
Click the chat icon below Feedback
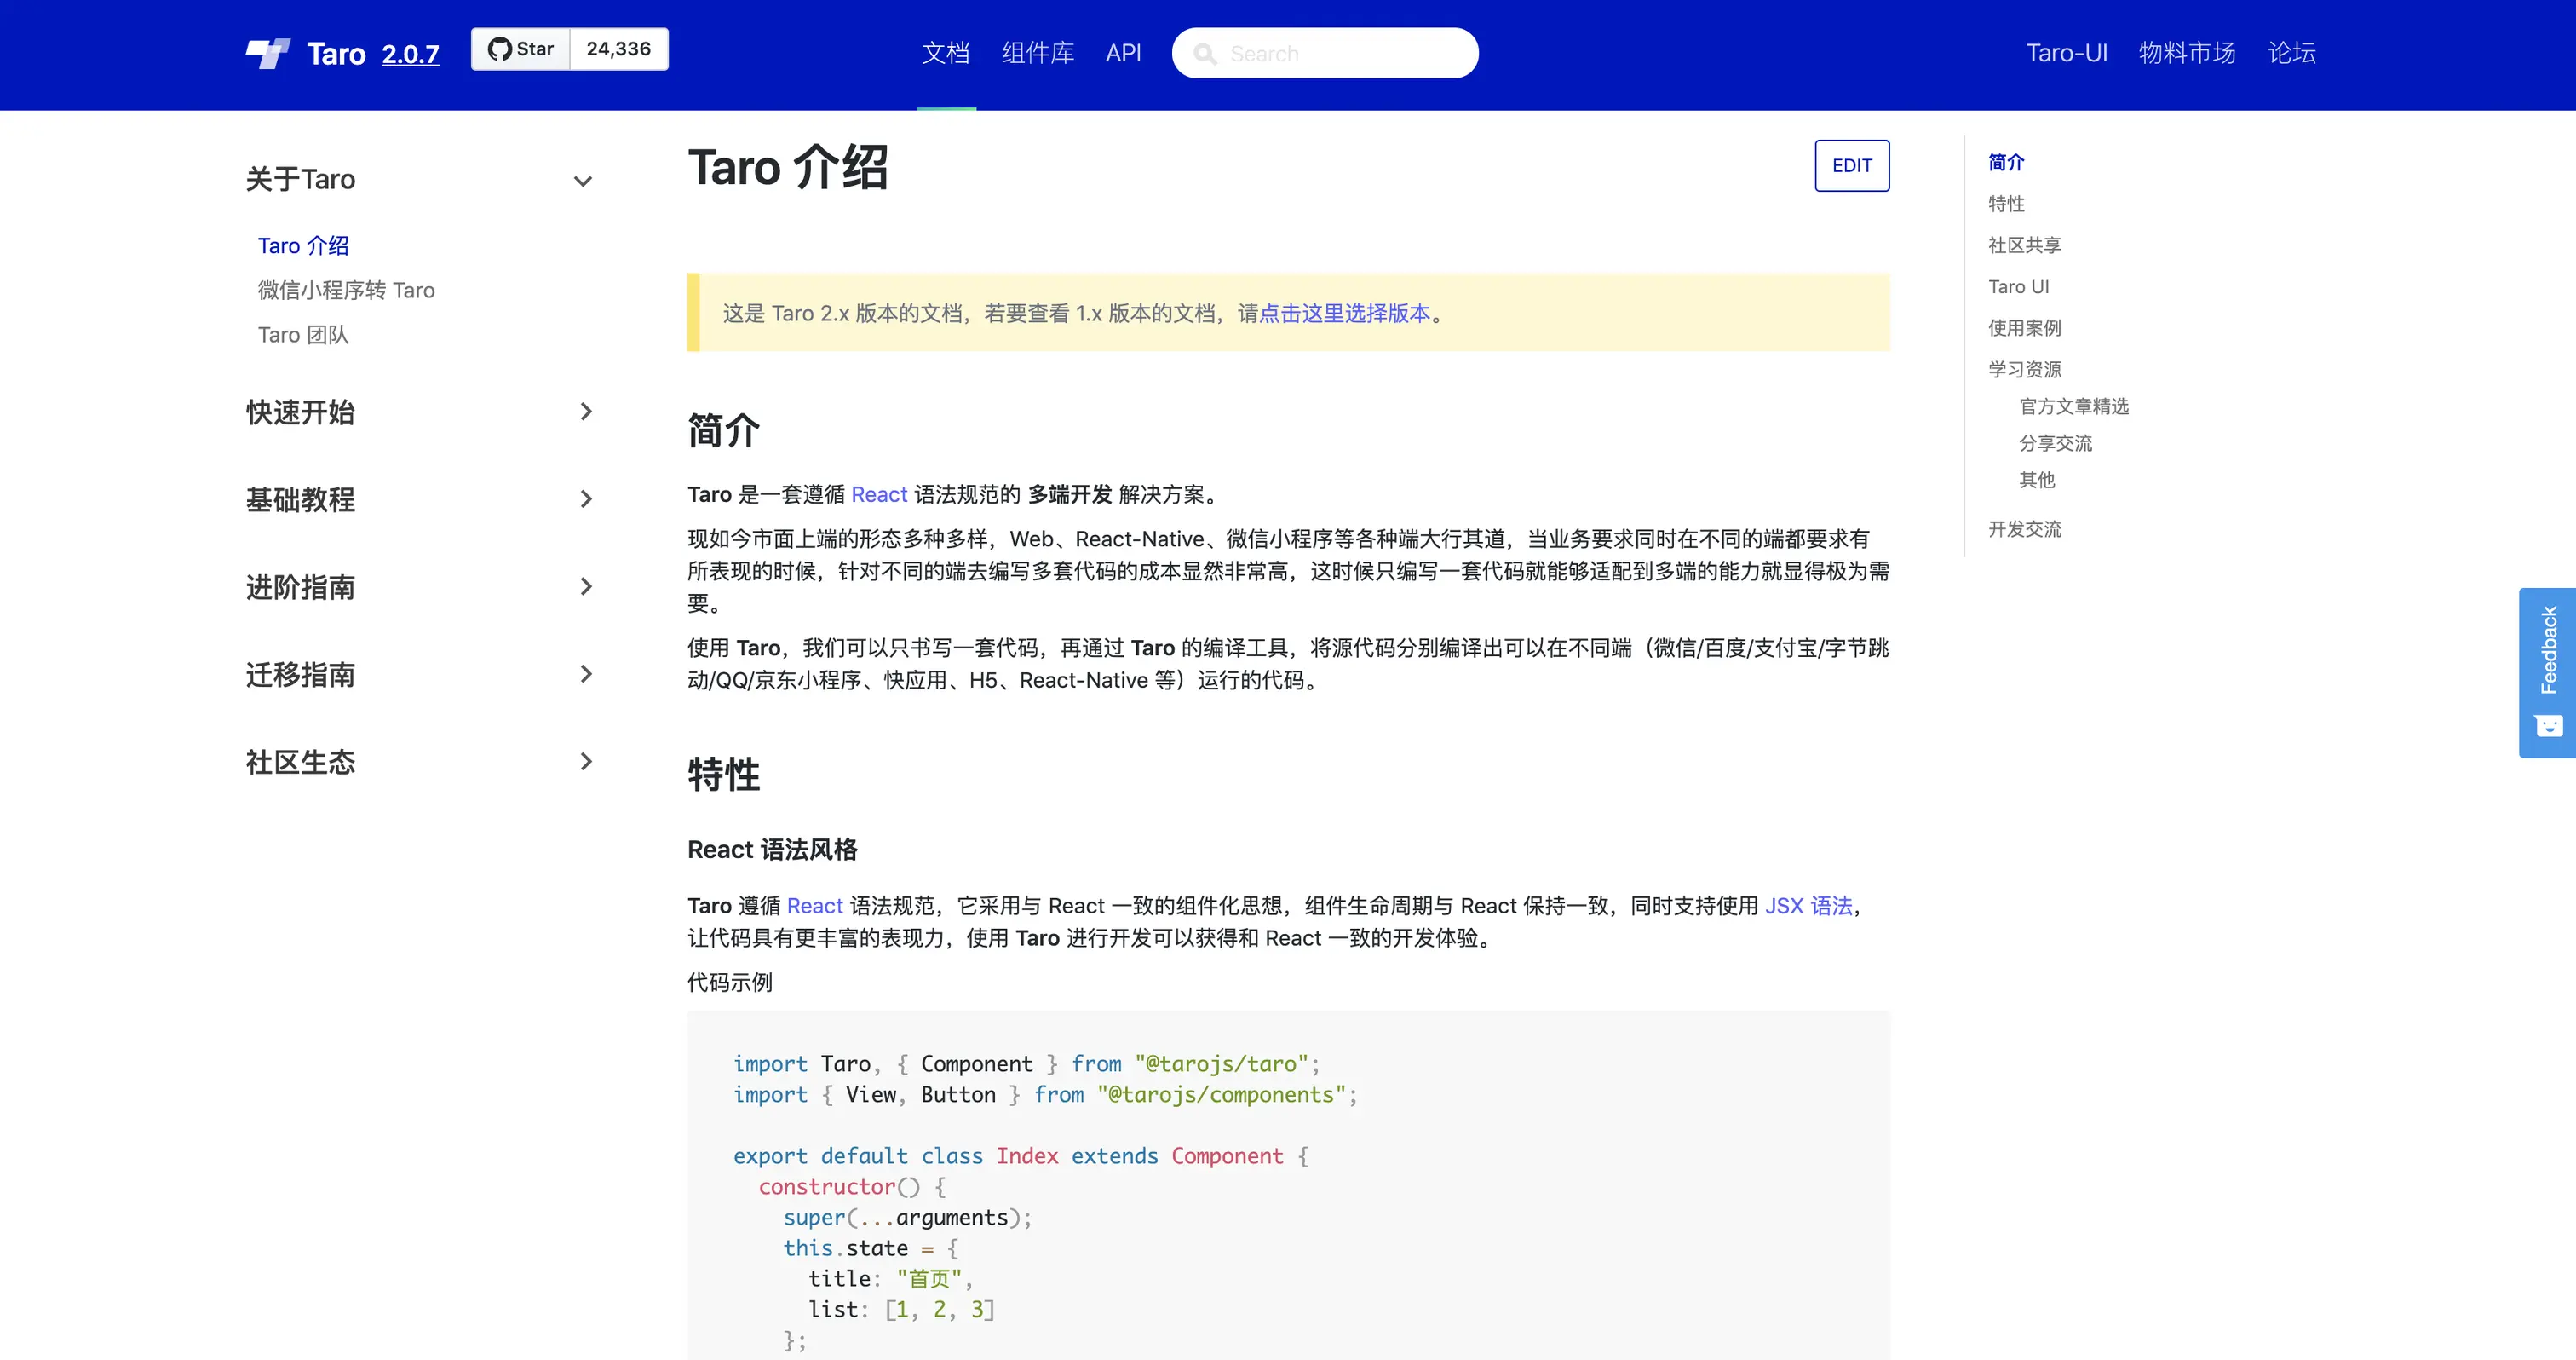(x=2548, y=726)
